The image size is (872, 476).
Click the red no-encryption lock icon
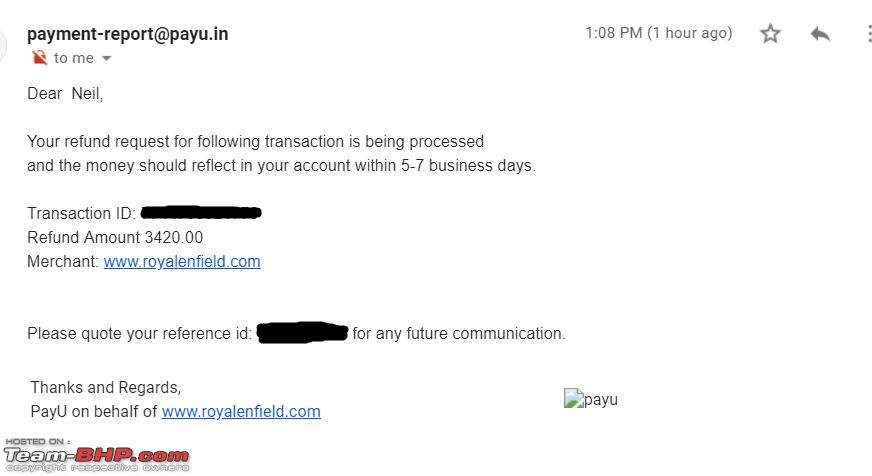pos(39,57)
